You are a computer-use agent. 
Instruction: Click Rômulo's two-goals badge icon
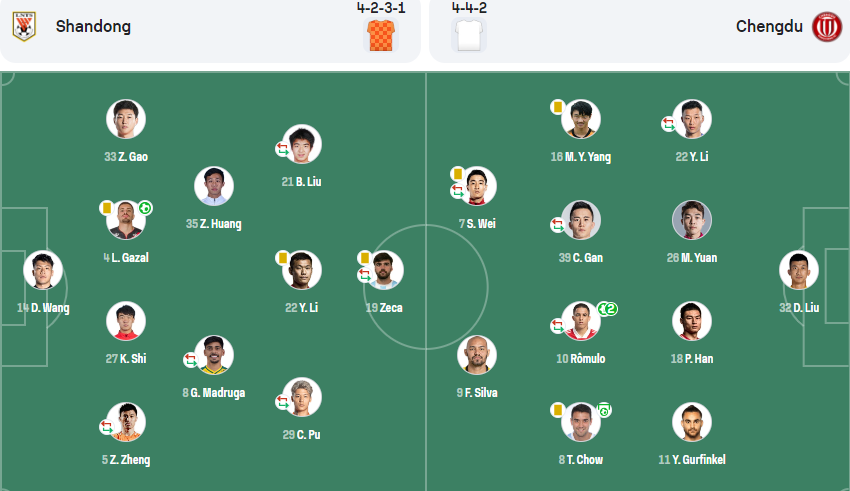coord(608,309)
